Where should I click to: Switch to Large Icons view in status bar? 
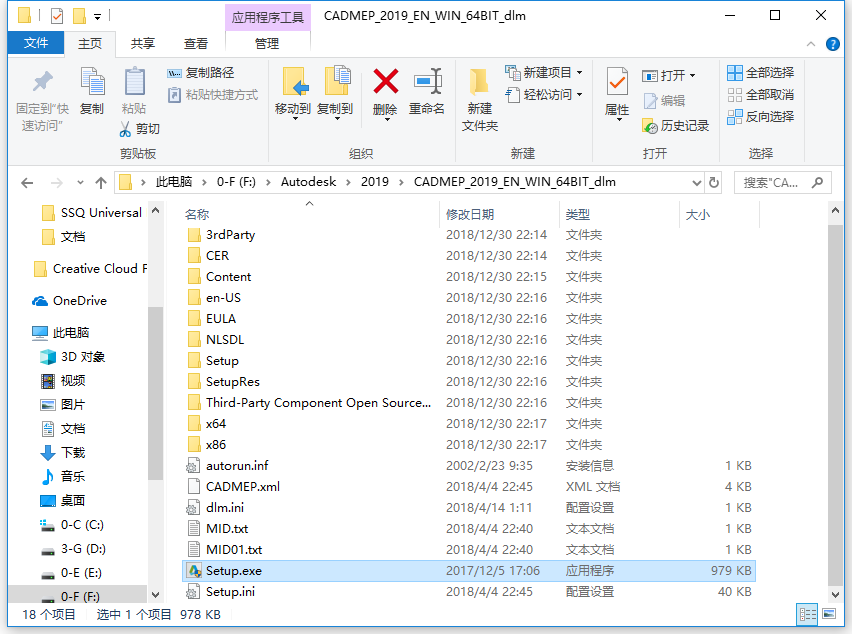(x=829, y=614)
